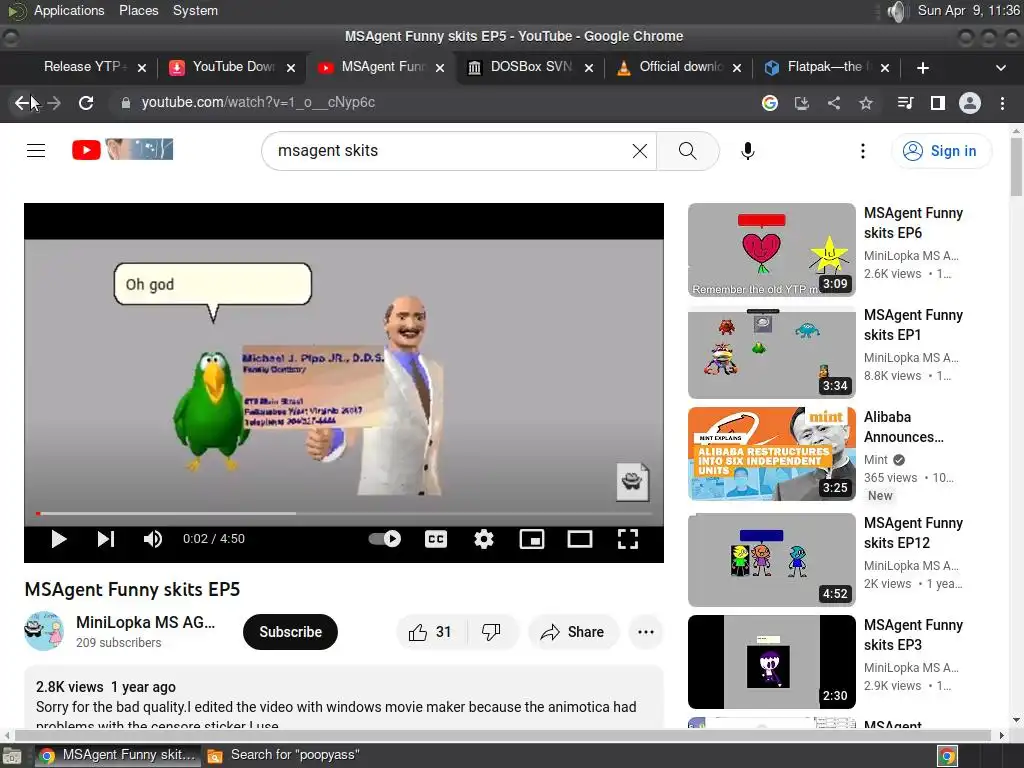Reload the current YouTube page
This screenshot has height=768, width=1024.
point(86,103)
